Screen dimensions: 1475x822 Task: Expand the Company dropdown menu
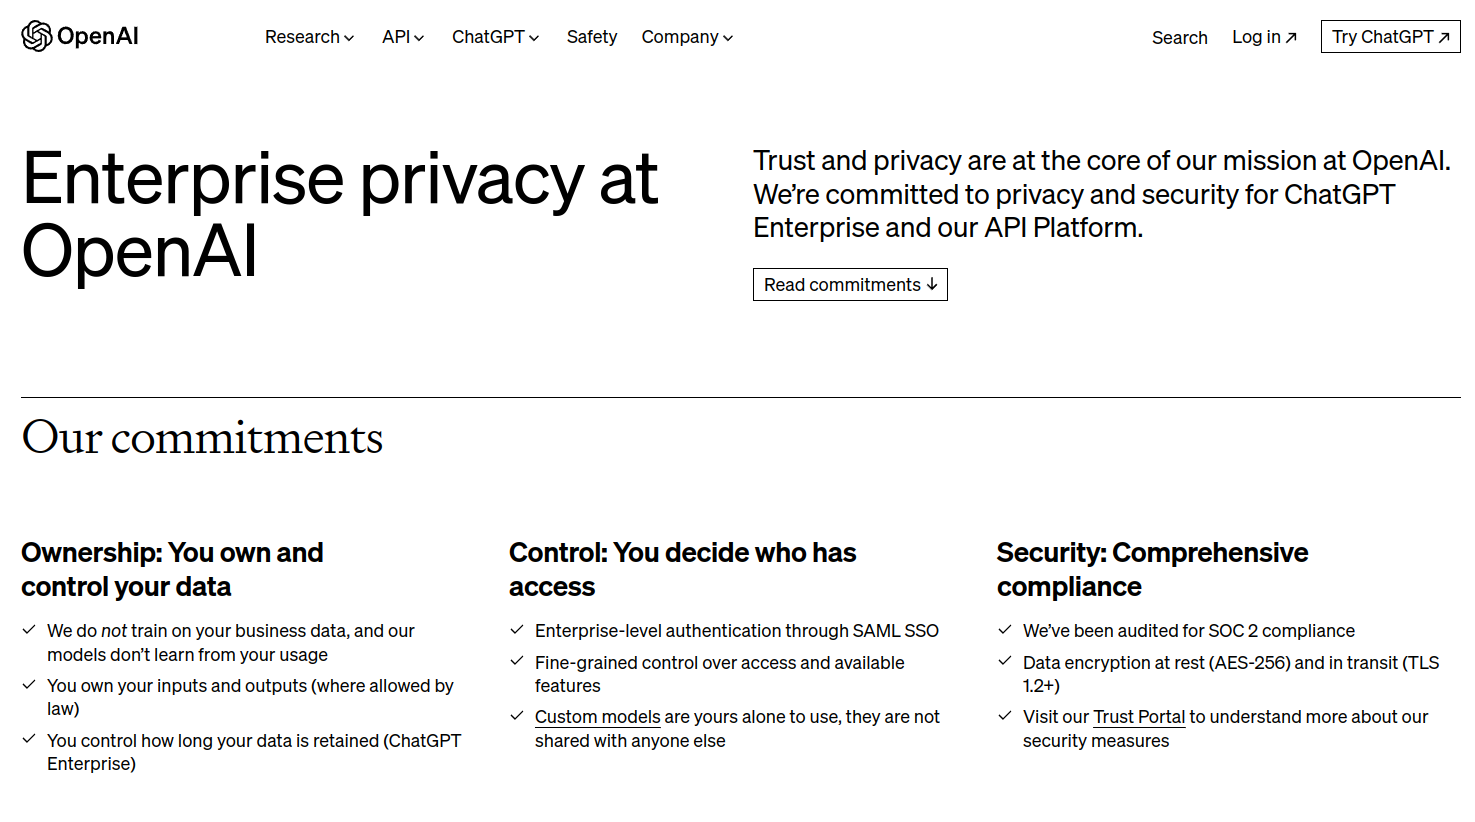[687, 37]
